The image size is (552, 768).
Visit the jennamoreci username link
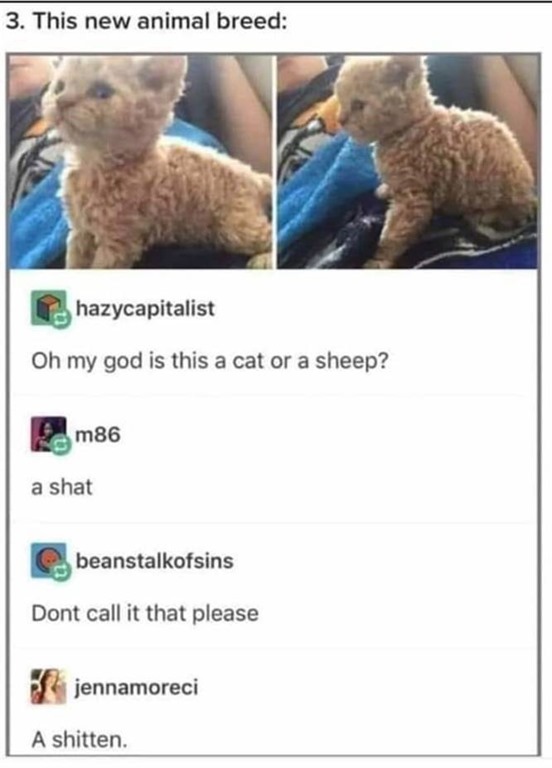tap(137, 687)
